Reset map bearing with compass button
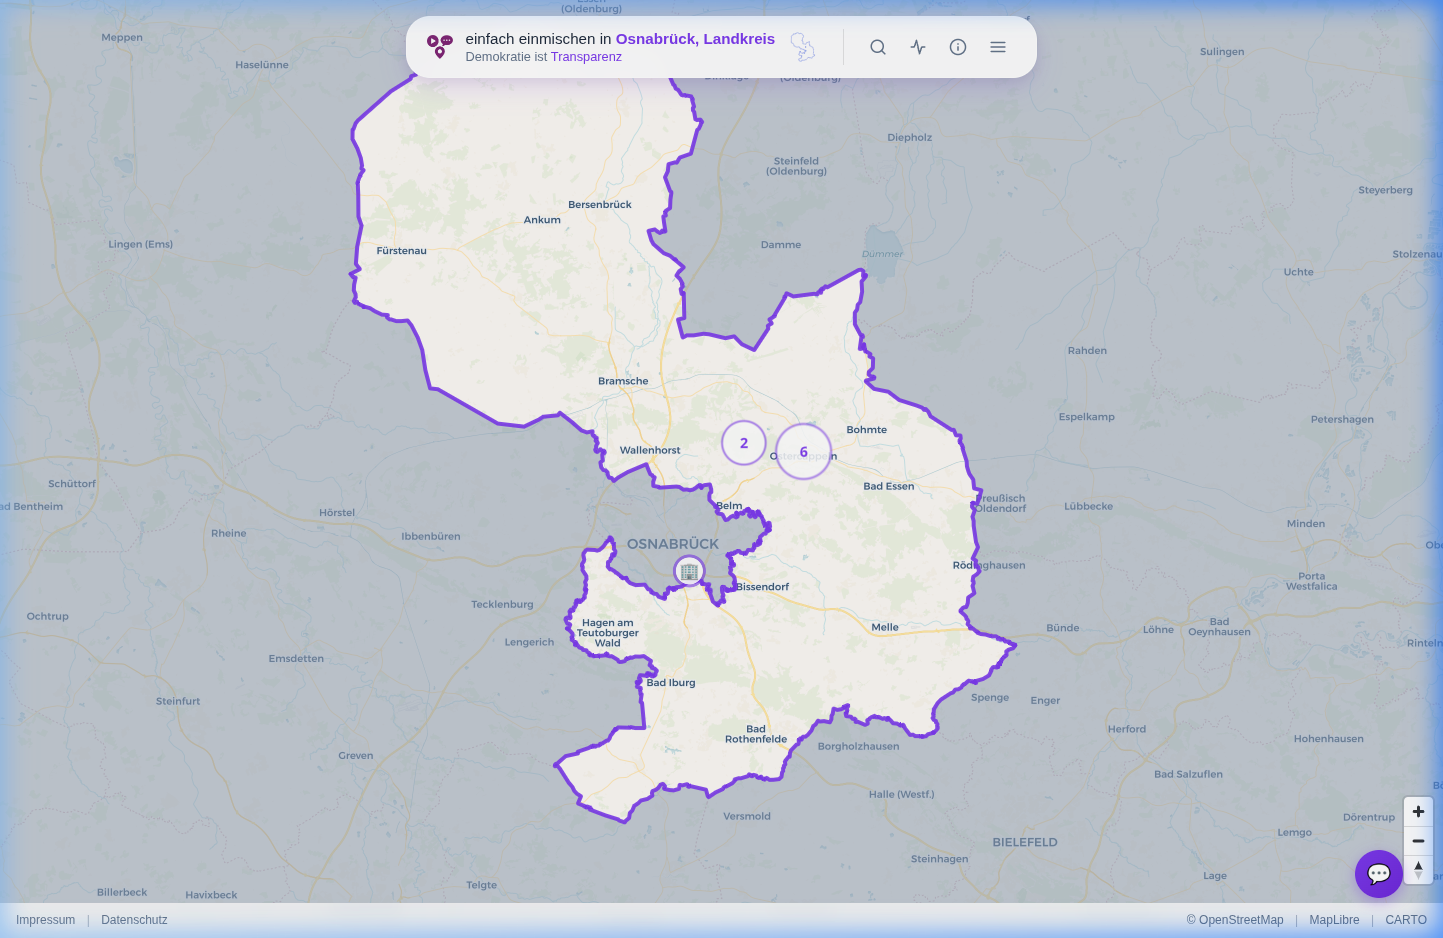The height and width of the screenshot is (938, 1443). coord(1418,870)
